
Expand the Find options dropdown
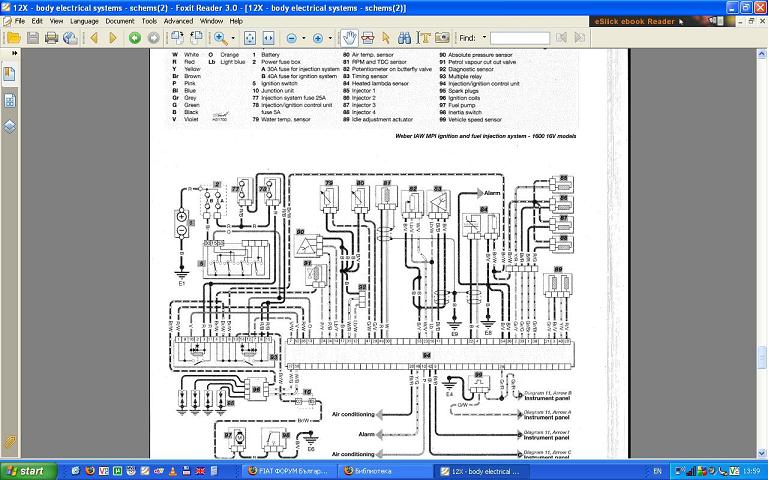(484, 38)
